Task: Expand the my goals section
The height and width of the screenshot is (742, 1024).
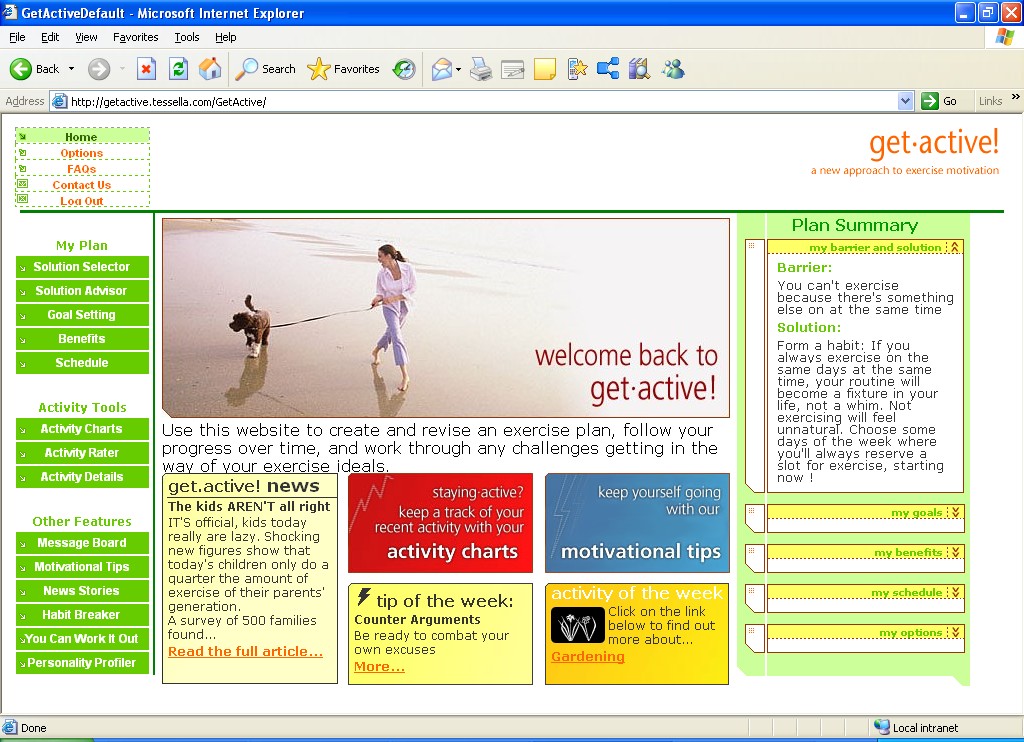Action: tap(955, 513)
